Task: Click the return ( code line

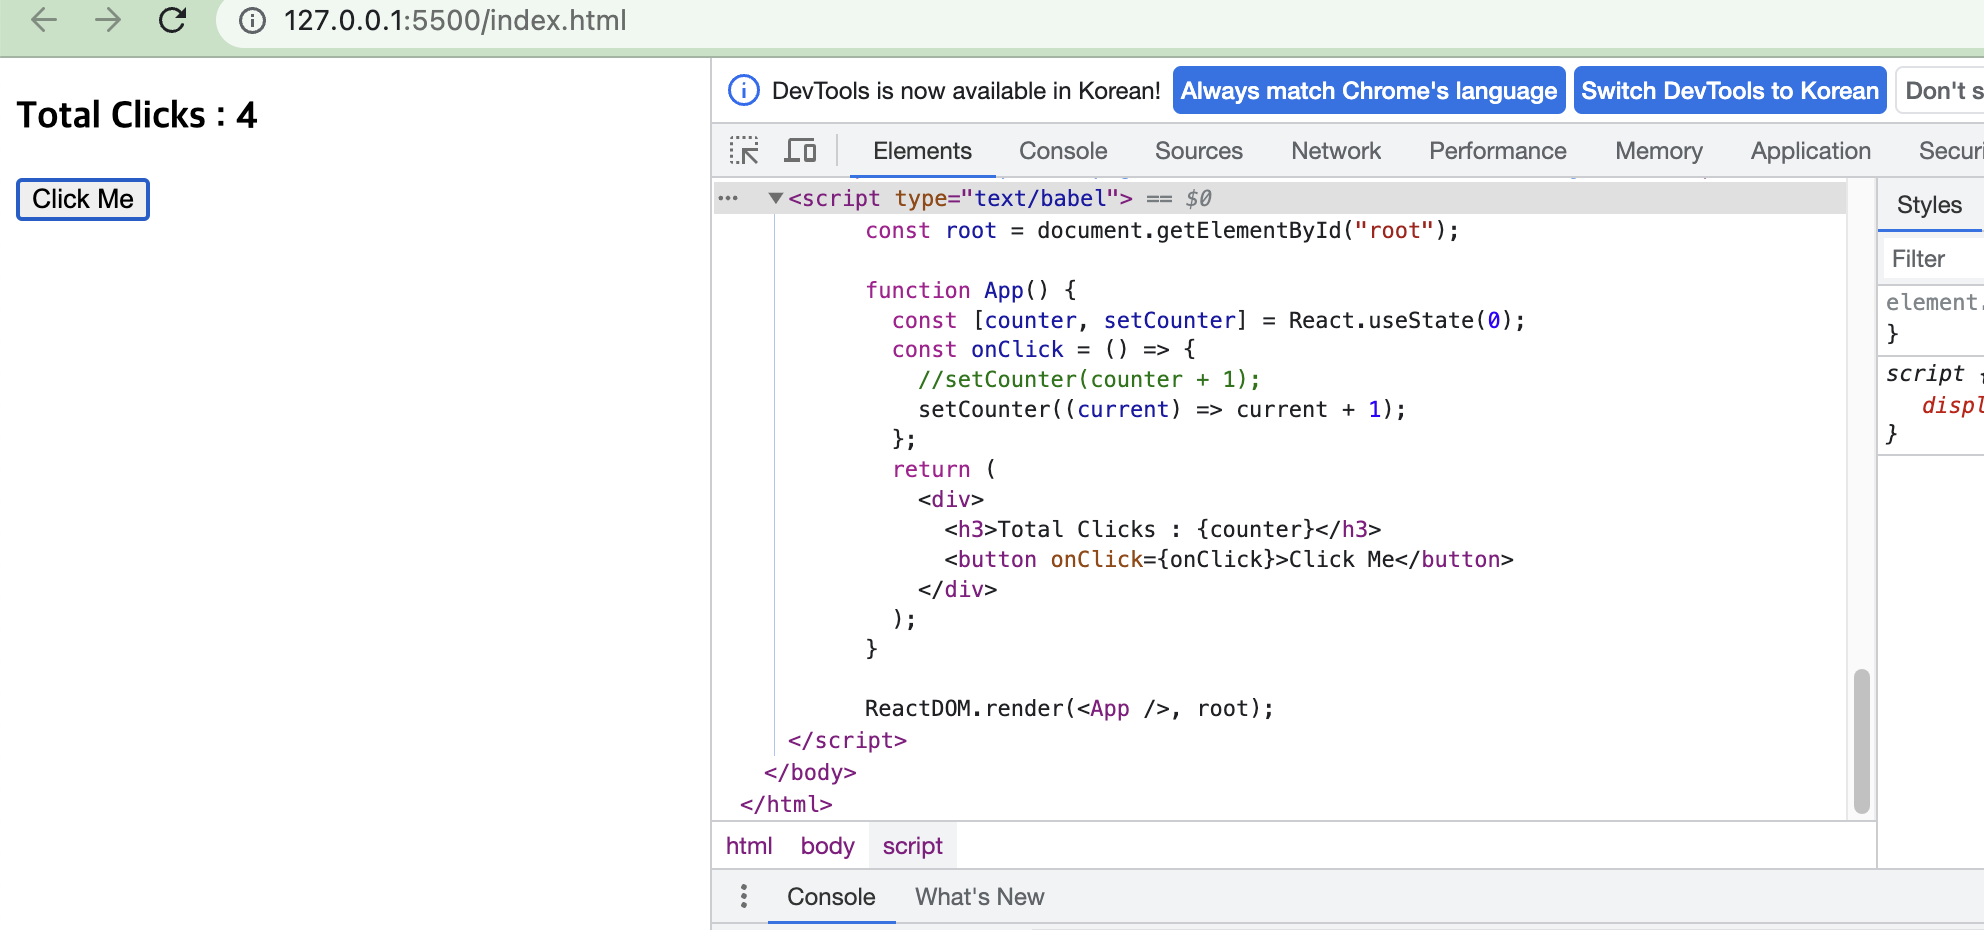Action: click(944, 469)
